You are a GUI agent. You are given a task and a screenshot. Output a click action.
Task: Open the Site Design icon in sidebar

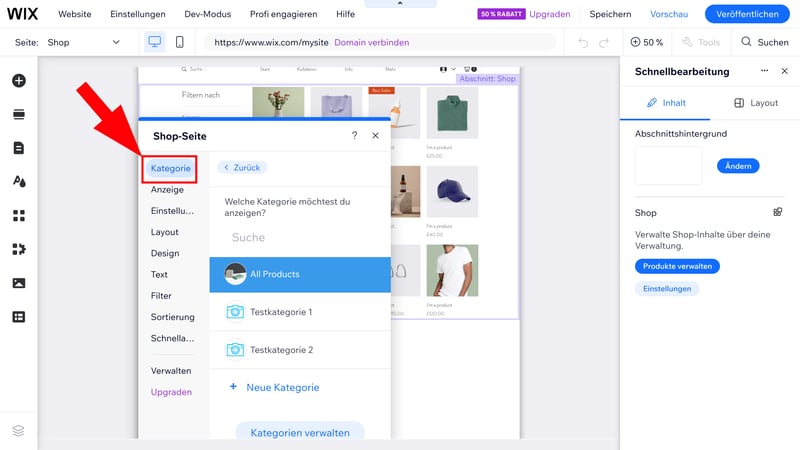pos(18,182)
